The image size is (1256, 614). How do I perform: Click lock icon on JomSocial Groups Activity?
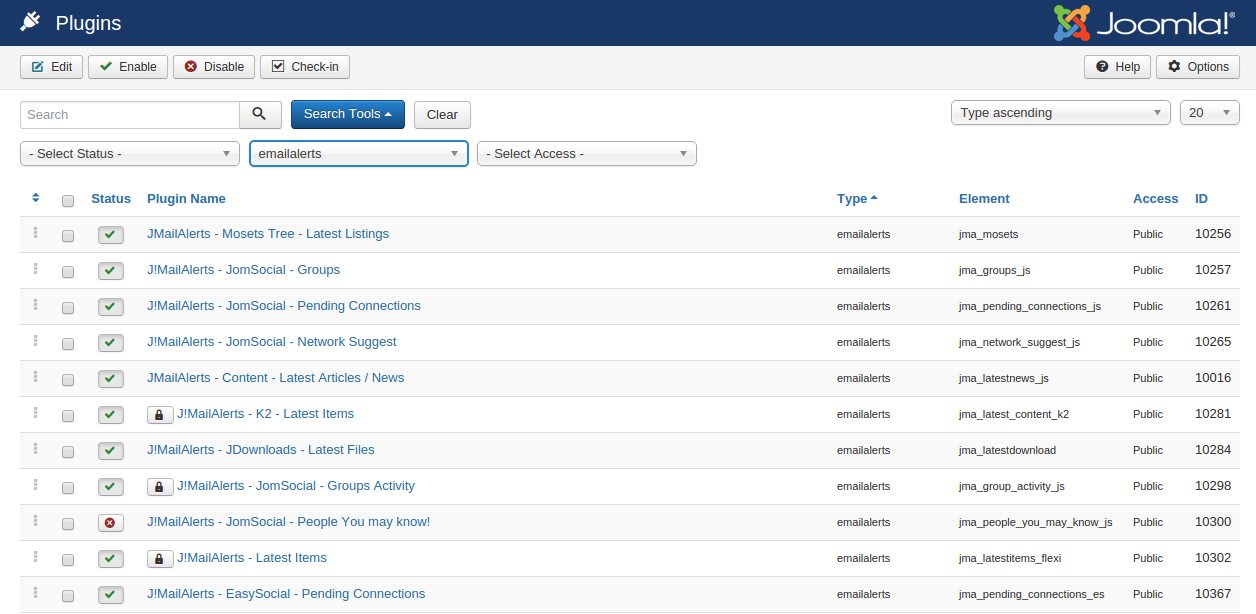point(159,487)
